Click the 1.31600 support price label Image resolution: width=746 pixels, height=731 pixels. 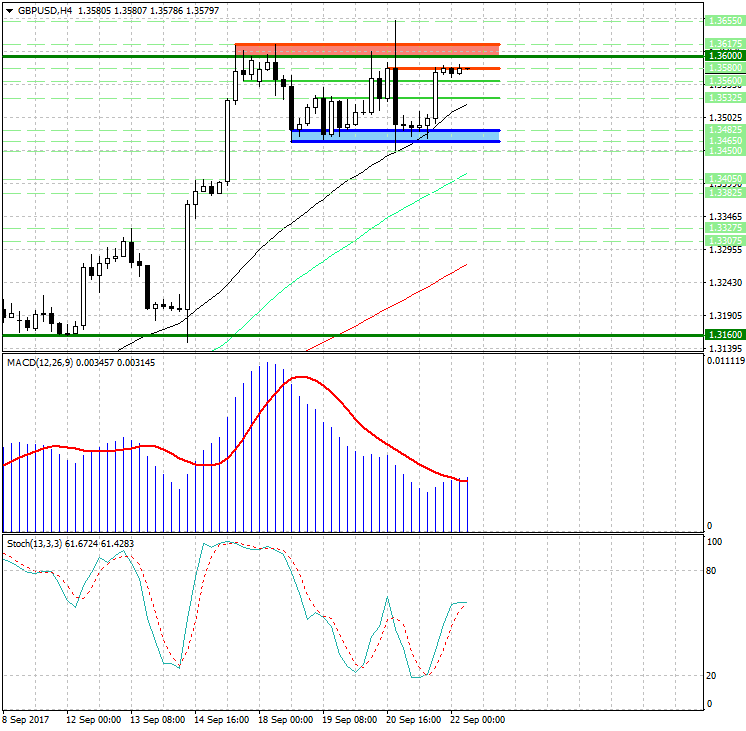click(724, 335)
